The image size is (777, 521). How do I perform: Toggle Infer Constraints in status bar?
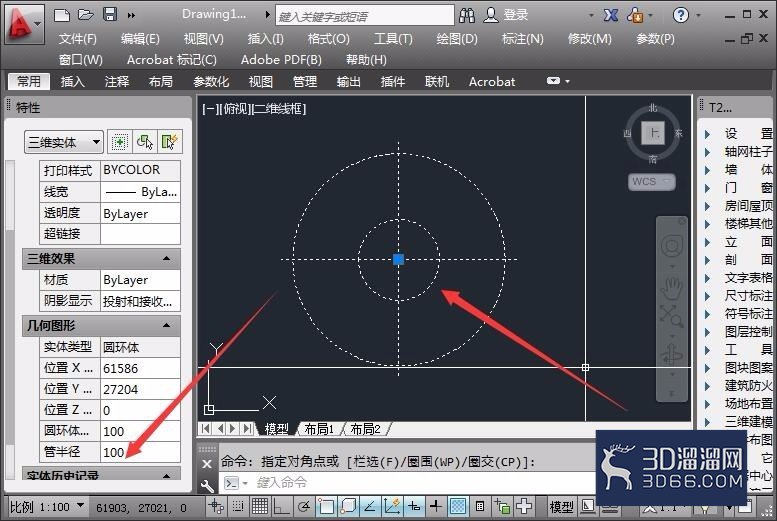[216, 506]
